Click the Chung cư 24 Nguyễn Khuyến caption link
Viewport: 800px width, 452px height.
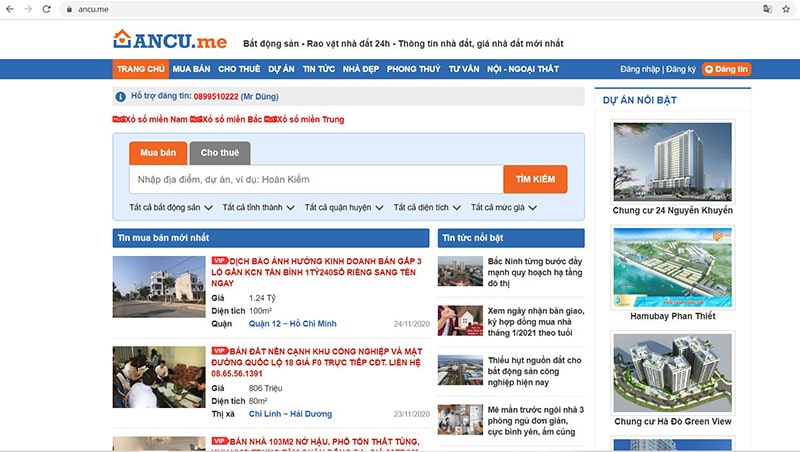[672, 210]
